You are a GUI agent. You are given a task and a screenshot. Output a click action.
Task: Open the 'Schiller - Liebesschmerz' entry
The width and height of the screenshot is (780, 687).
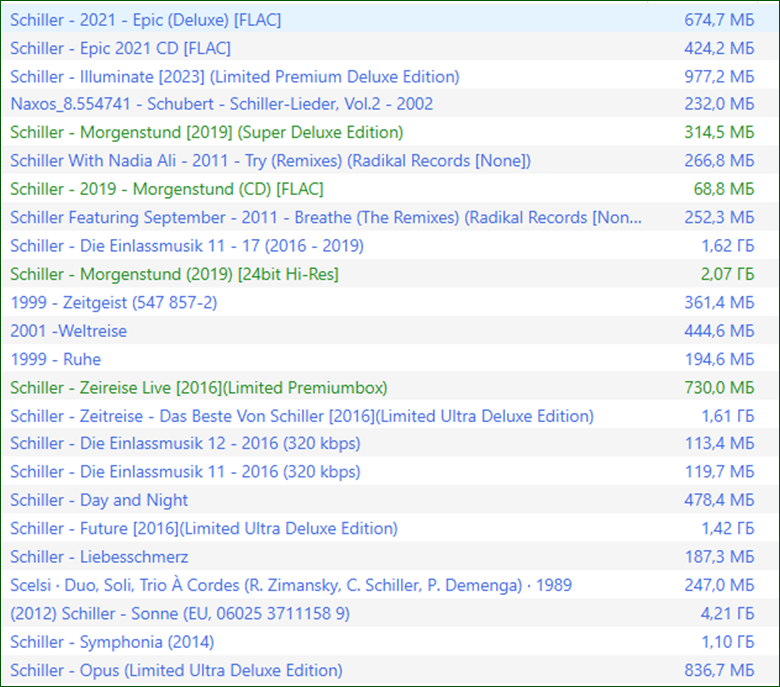[x=99, y=556]
